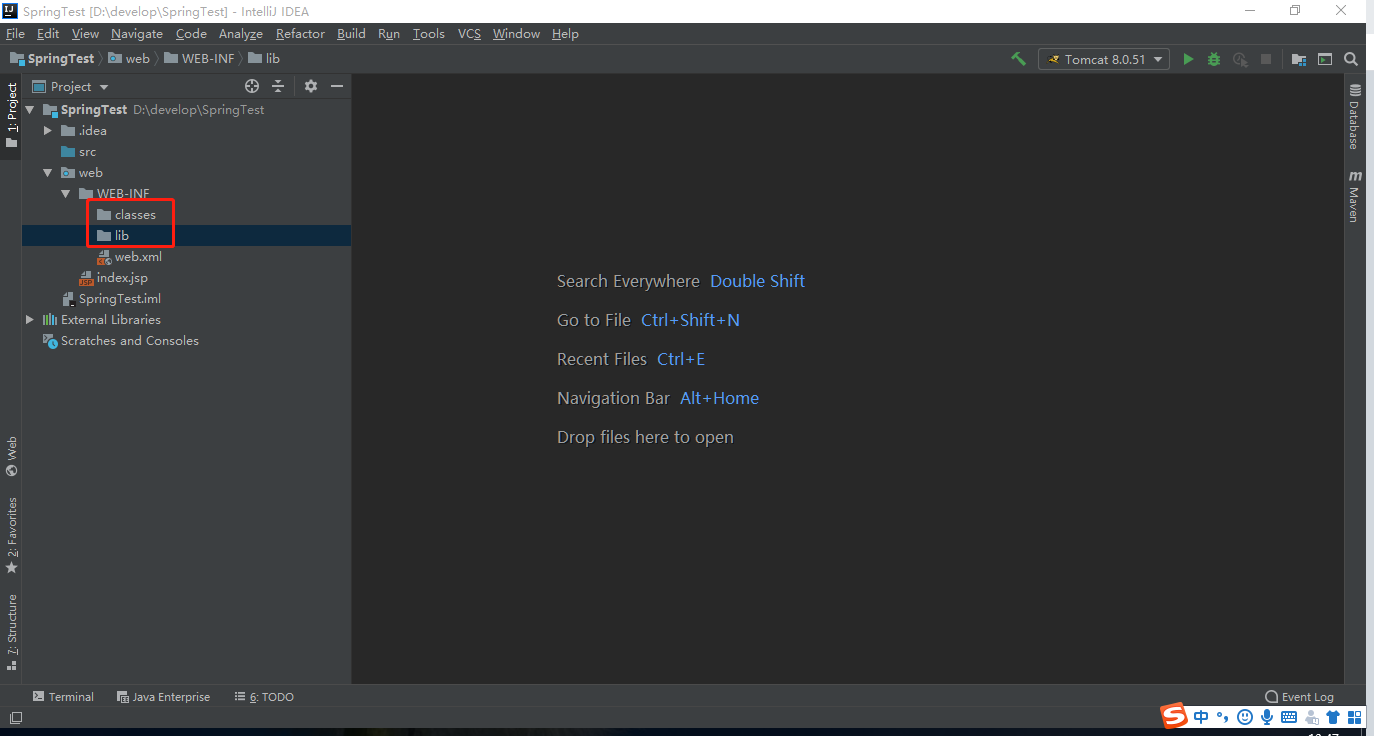Open the Navigate menu
The image size is (1374, 736).
[137, 33]
